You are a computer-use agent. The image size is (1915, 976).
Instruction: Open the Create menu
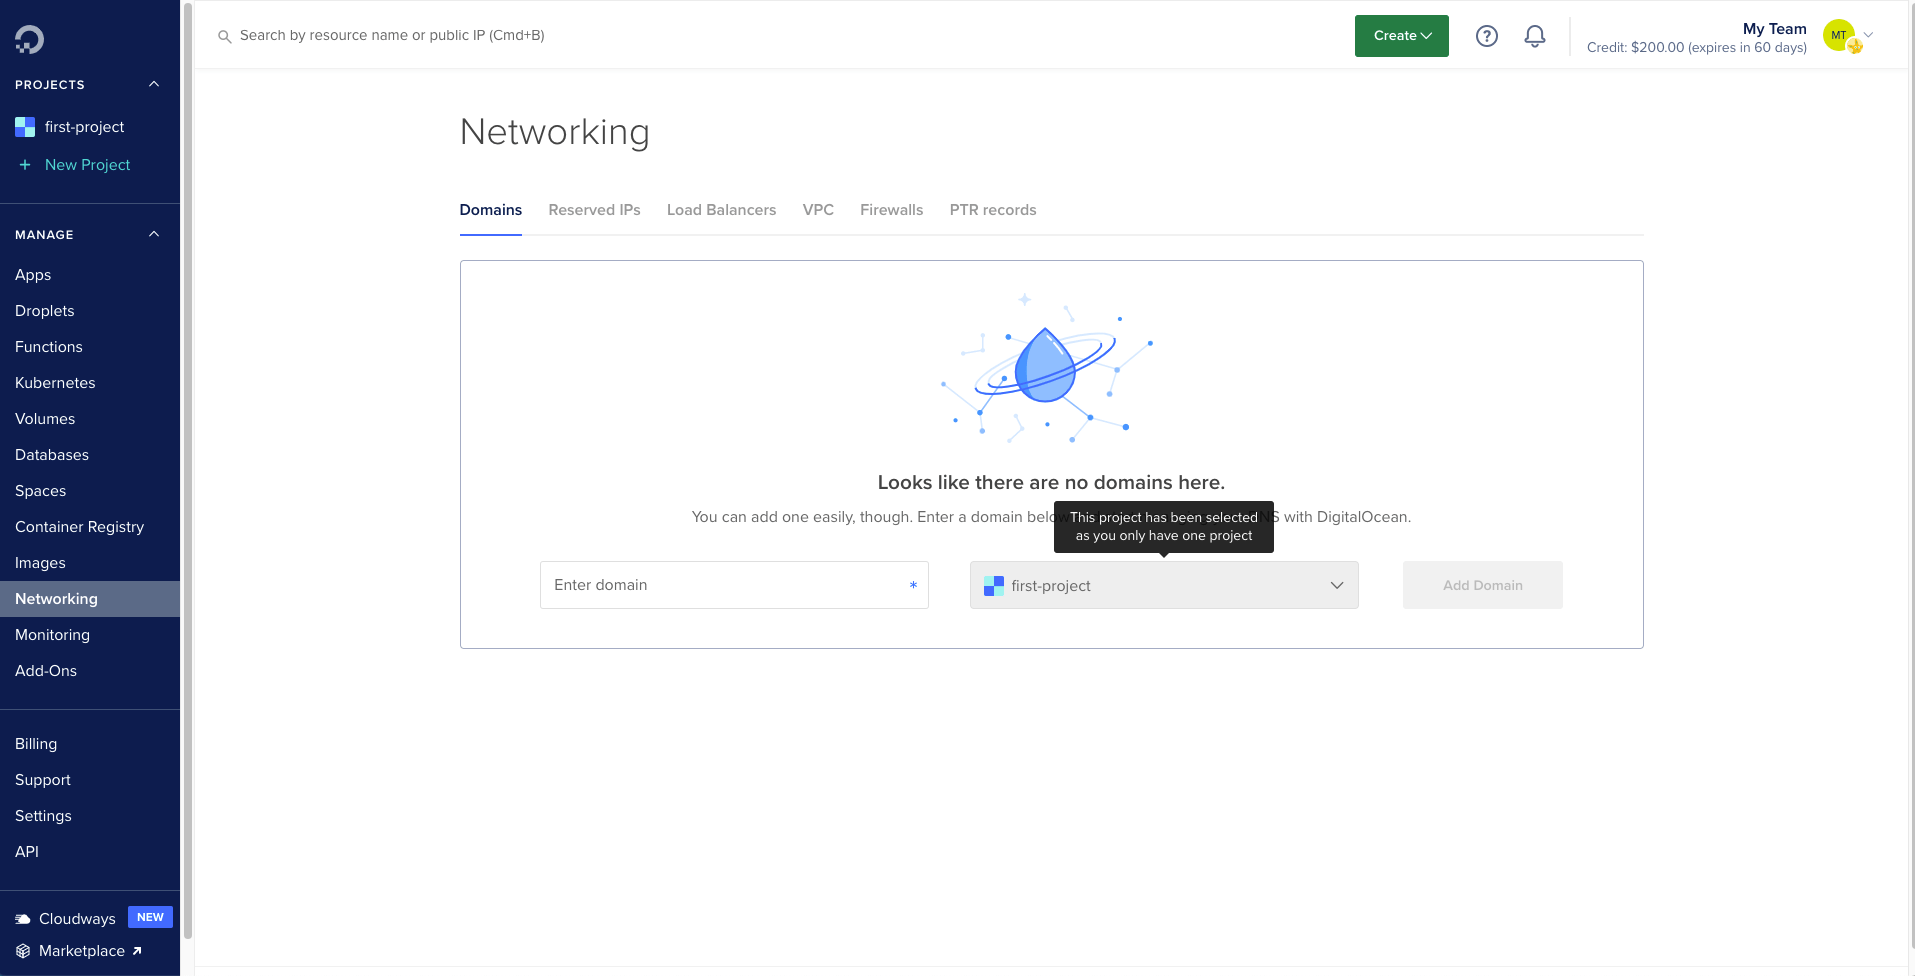[1399, 35]
